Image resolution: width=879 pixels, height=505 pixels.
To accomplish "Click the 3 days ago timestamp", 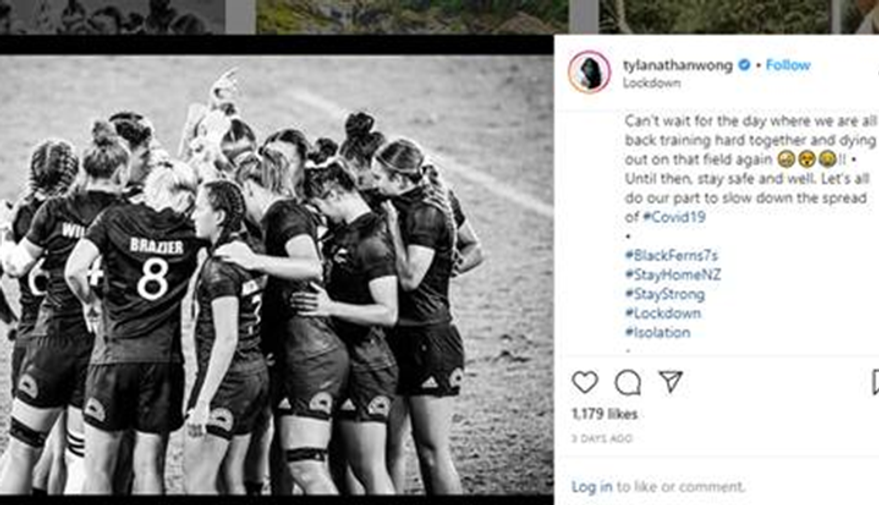I will tap(602, 438).
